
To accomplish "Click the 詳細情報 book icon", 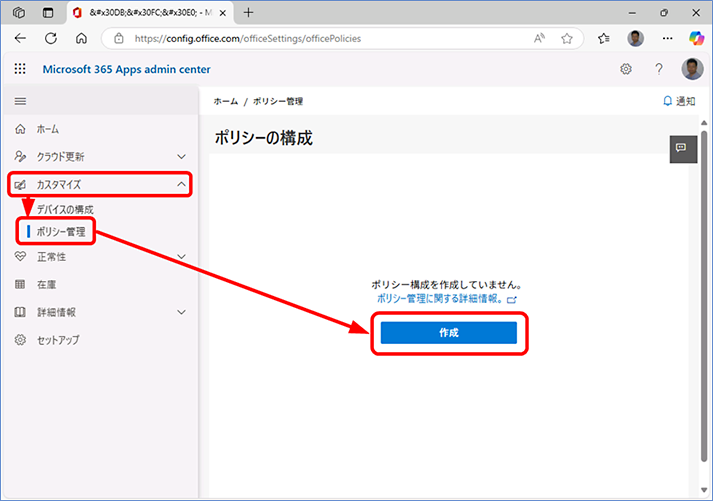I will [x=20, y=312].
